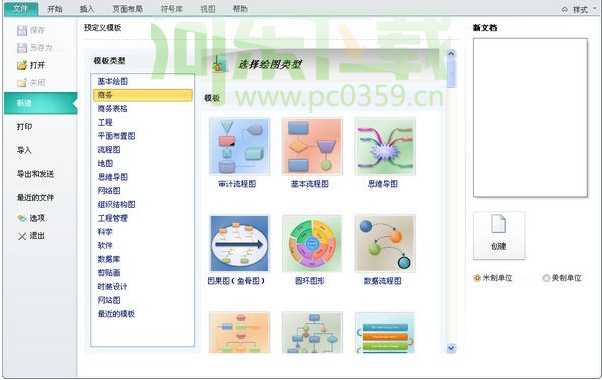Click the 保存 save icon in the sidebar
The height and width of the screenshot is (380, 602).
click(22, 30)
